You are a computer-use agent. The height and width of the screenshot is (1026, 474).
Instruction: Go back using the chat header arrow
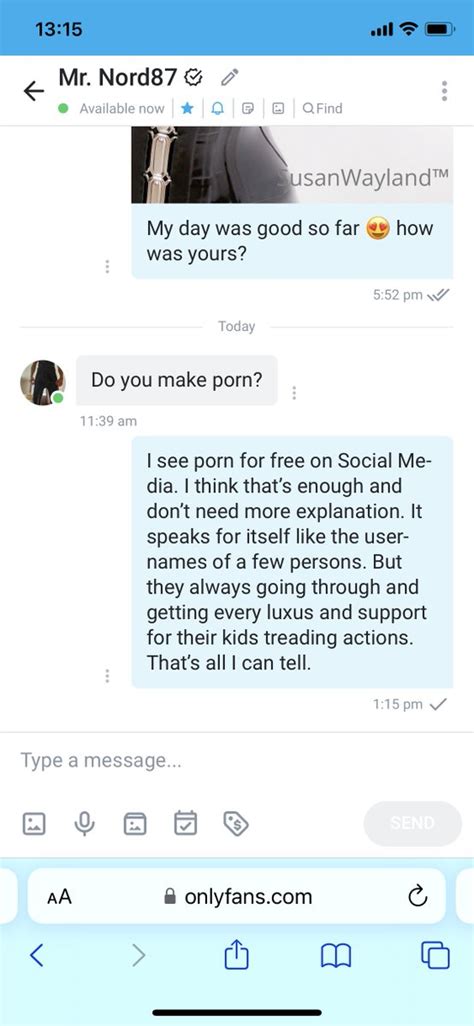click(x=33, y=92)
